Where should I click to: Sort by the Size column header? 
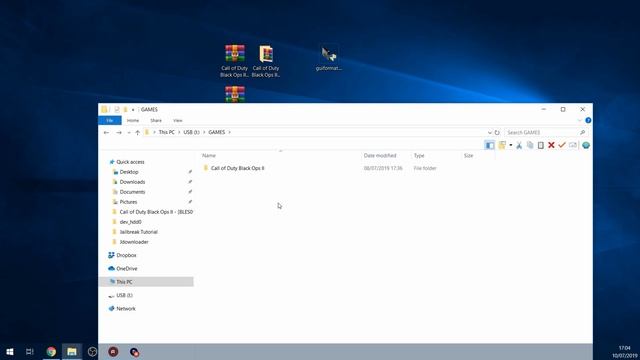tap(469, 156)
